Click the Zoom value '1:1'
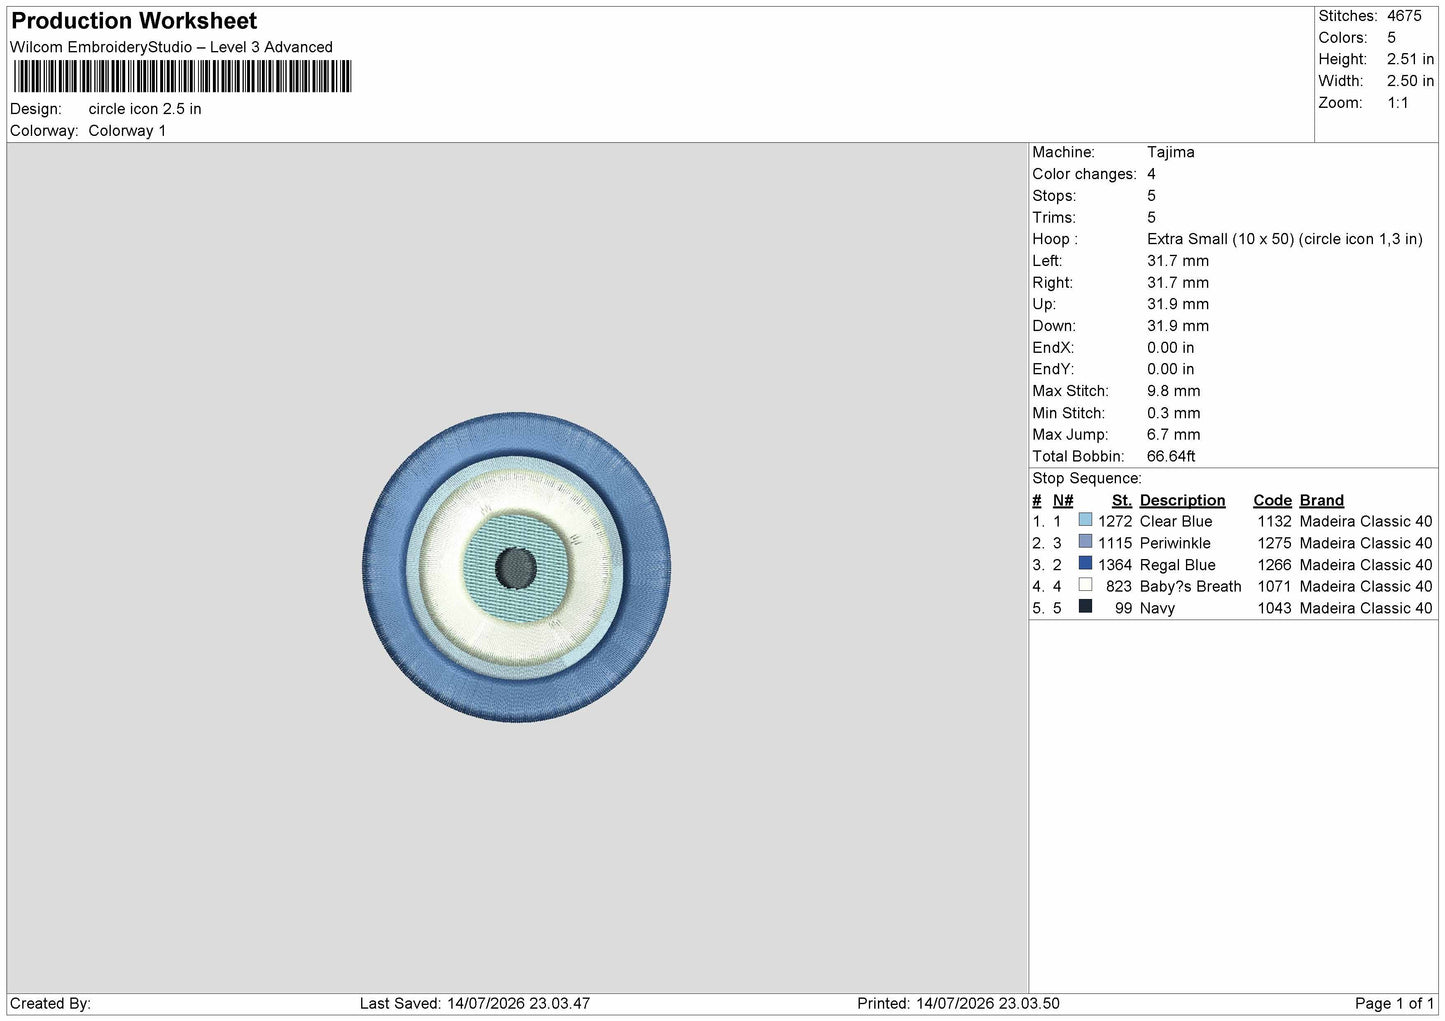1445x1021 pixels. 1398,103
